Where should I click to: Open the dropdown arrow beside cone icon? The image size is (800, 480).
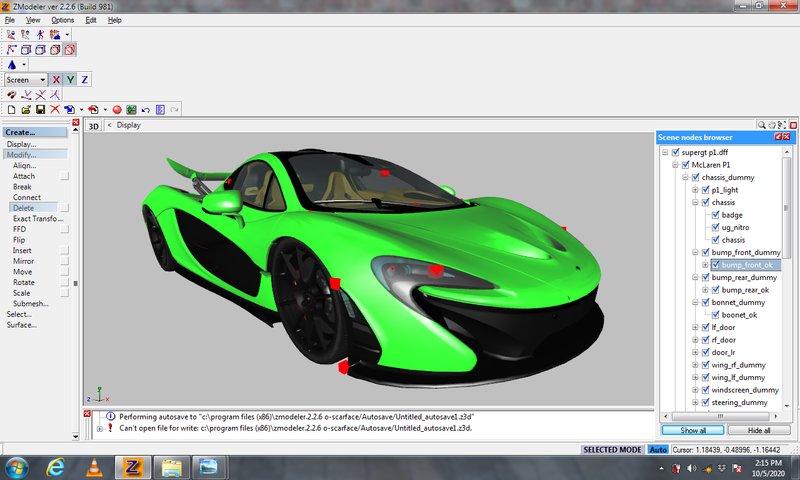click(24, 65)
